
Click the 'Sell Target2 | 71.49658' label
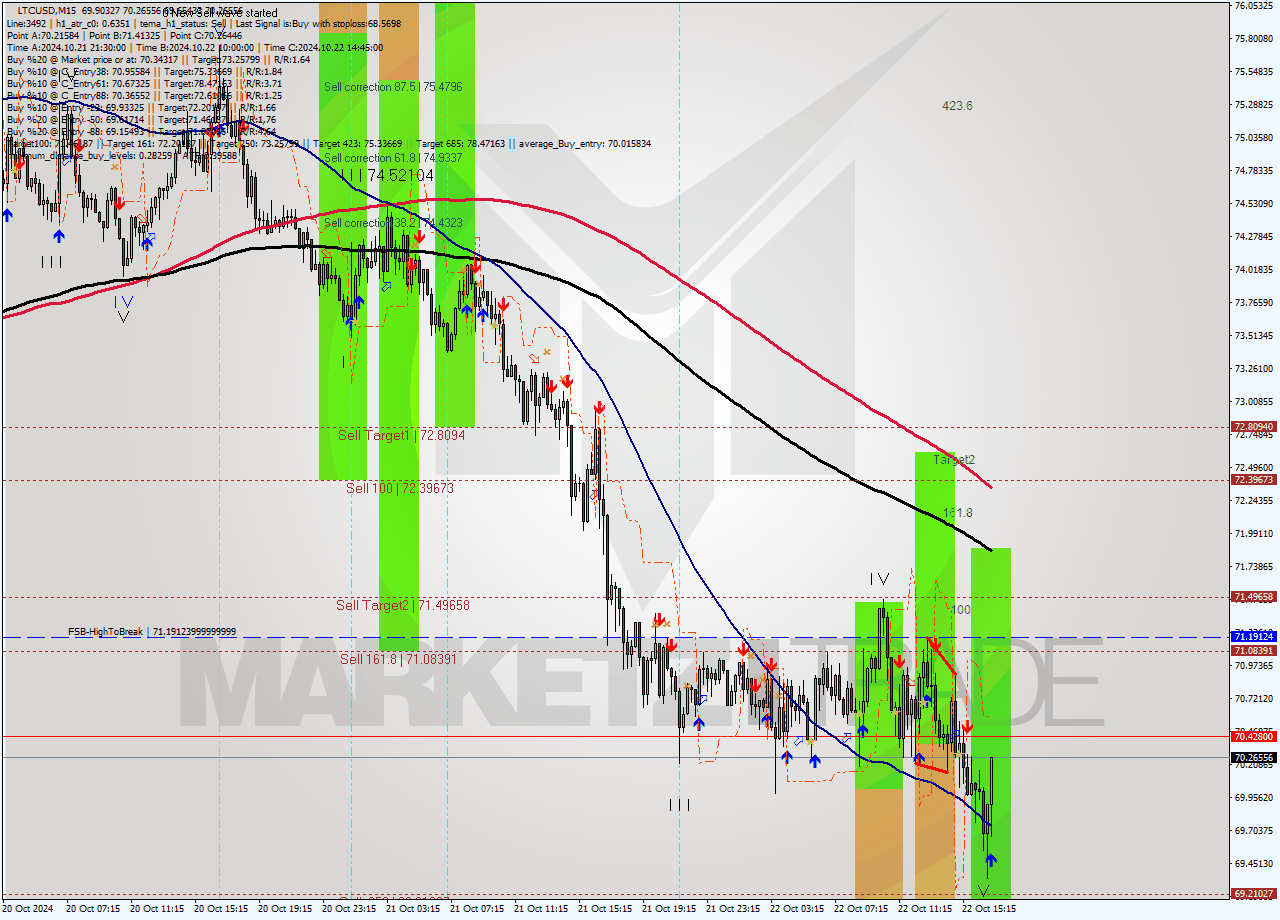pyautogui.click(x=403, y=605)
